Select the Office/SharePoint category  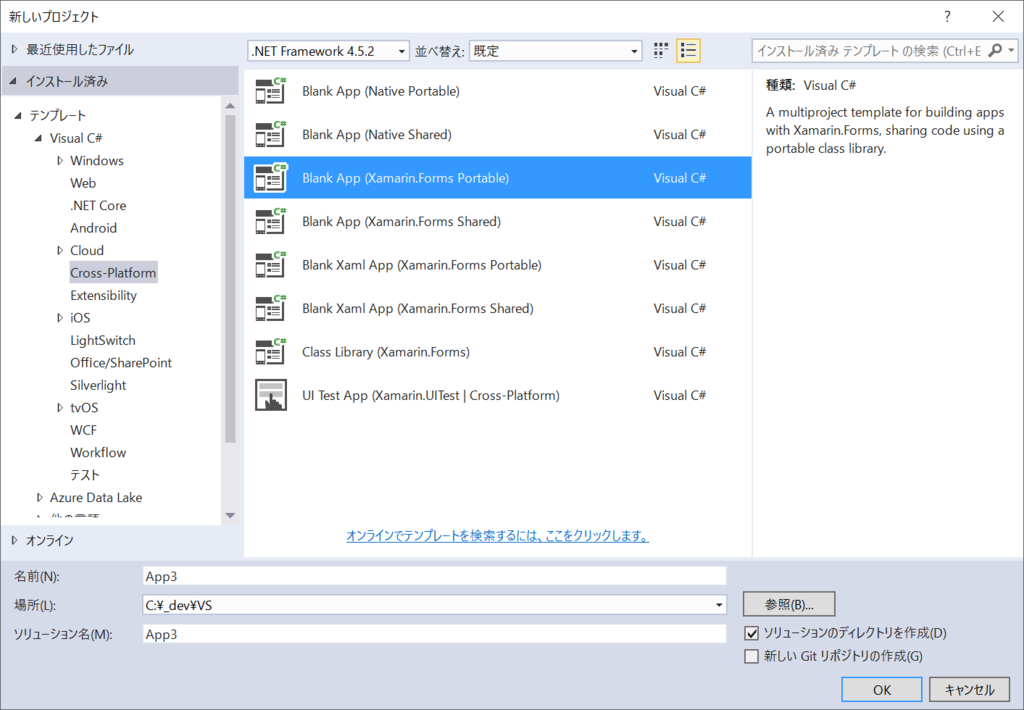point(121,363)
